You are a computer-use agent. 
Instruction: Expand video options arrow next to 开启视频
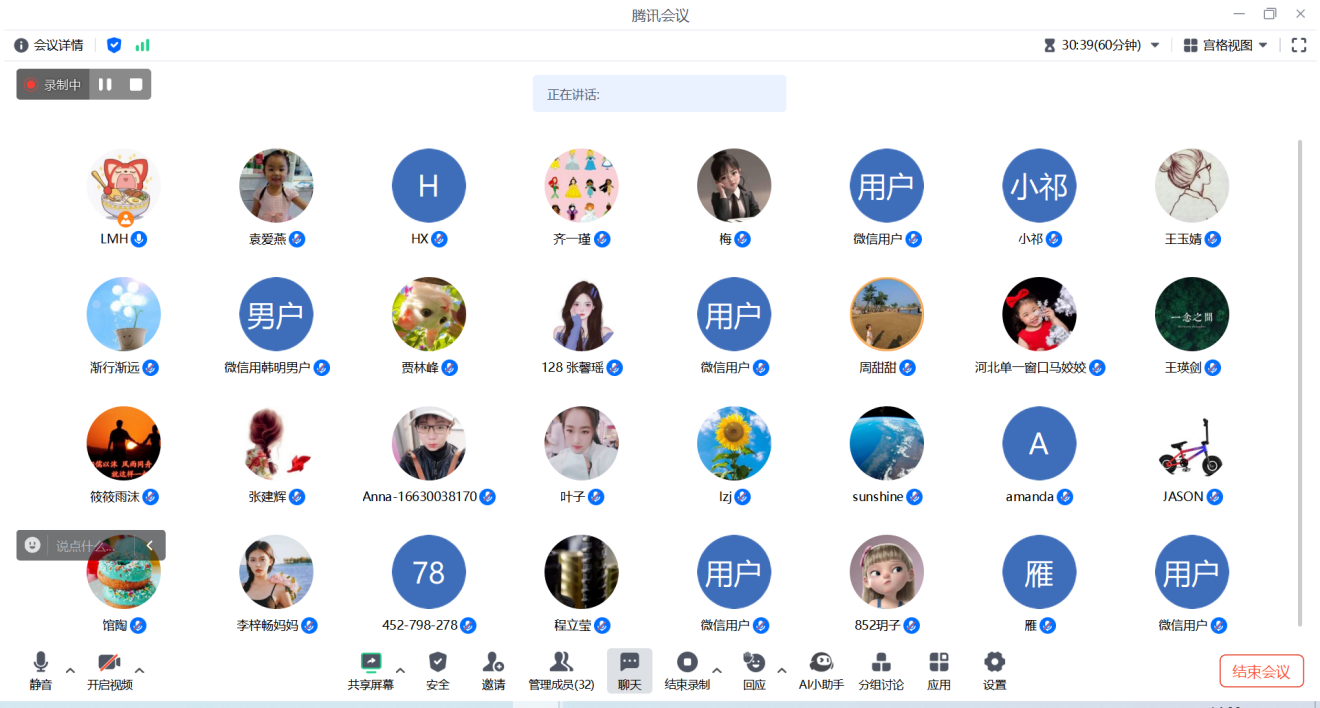coord(139,670)
